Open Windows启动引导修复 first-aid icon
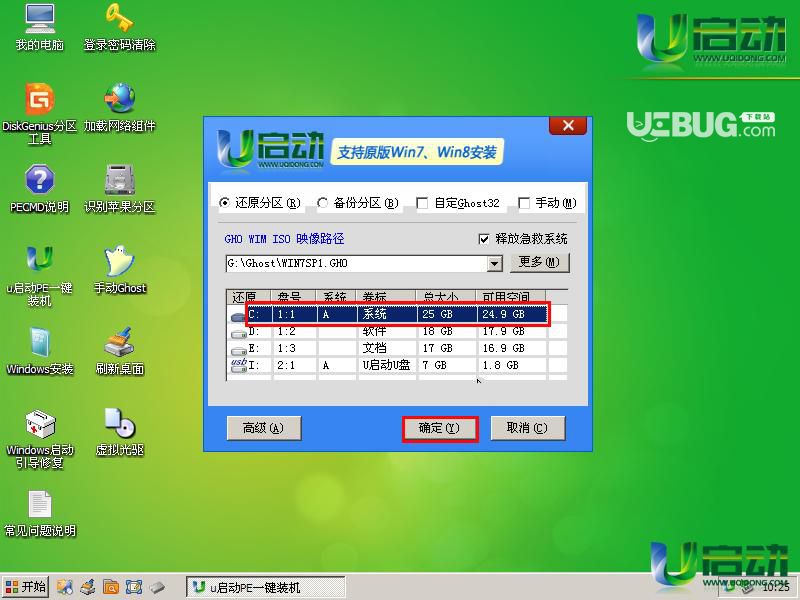This screenshot has width=800, height=600. click(40, 438)
